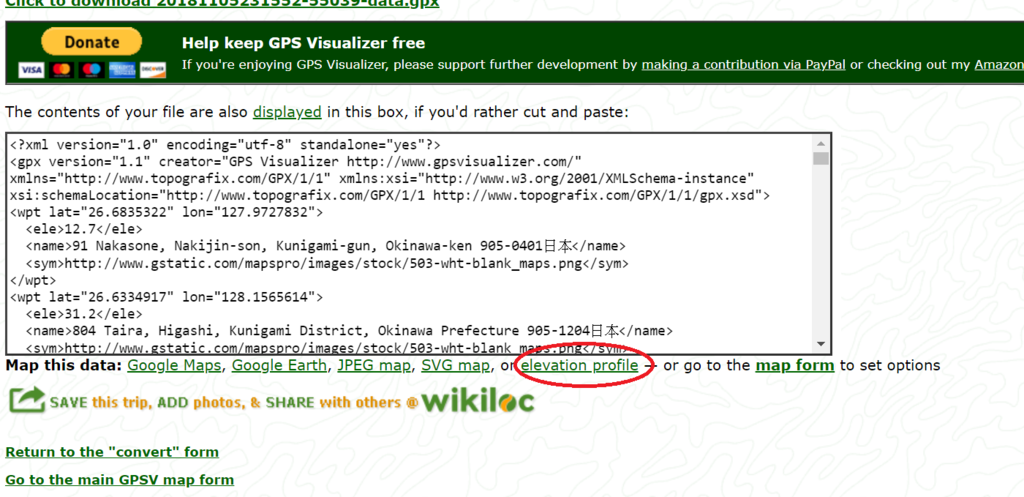The image size is (1024, 497).
Task: Click the Wikiloc logo
Action: point(478,401)
